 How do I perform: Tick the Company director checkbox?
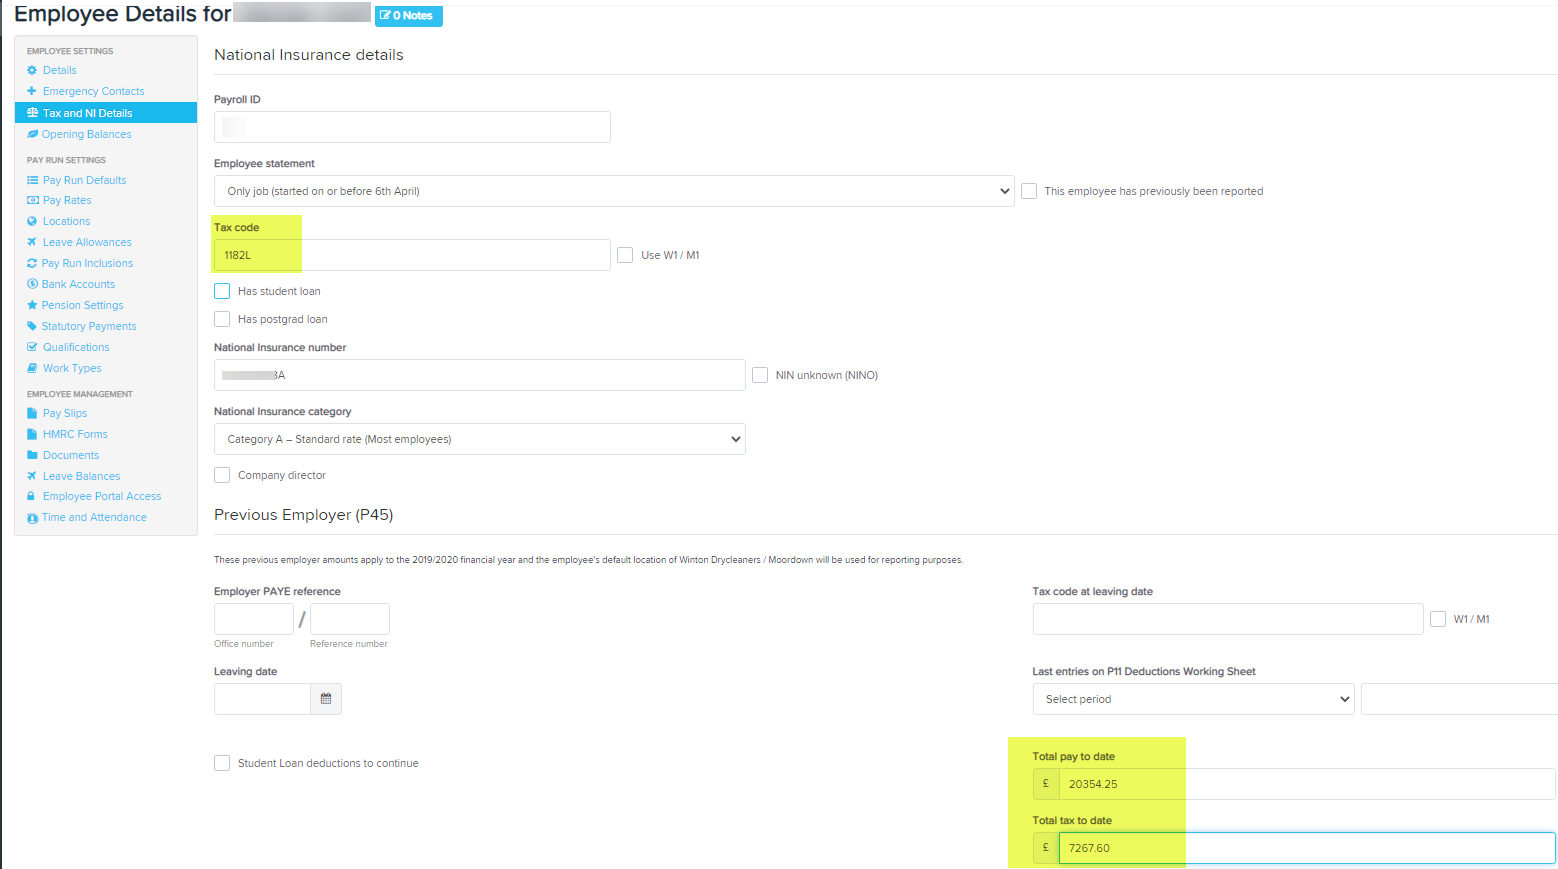pos(221,474)
